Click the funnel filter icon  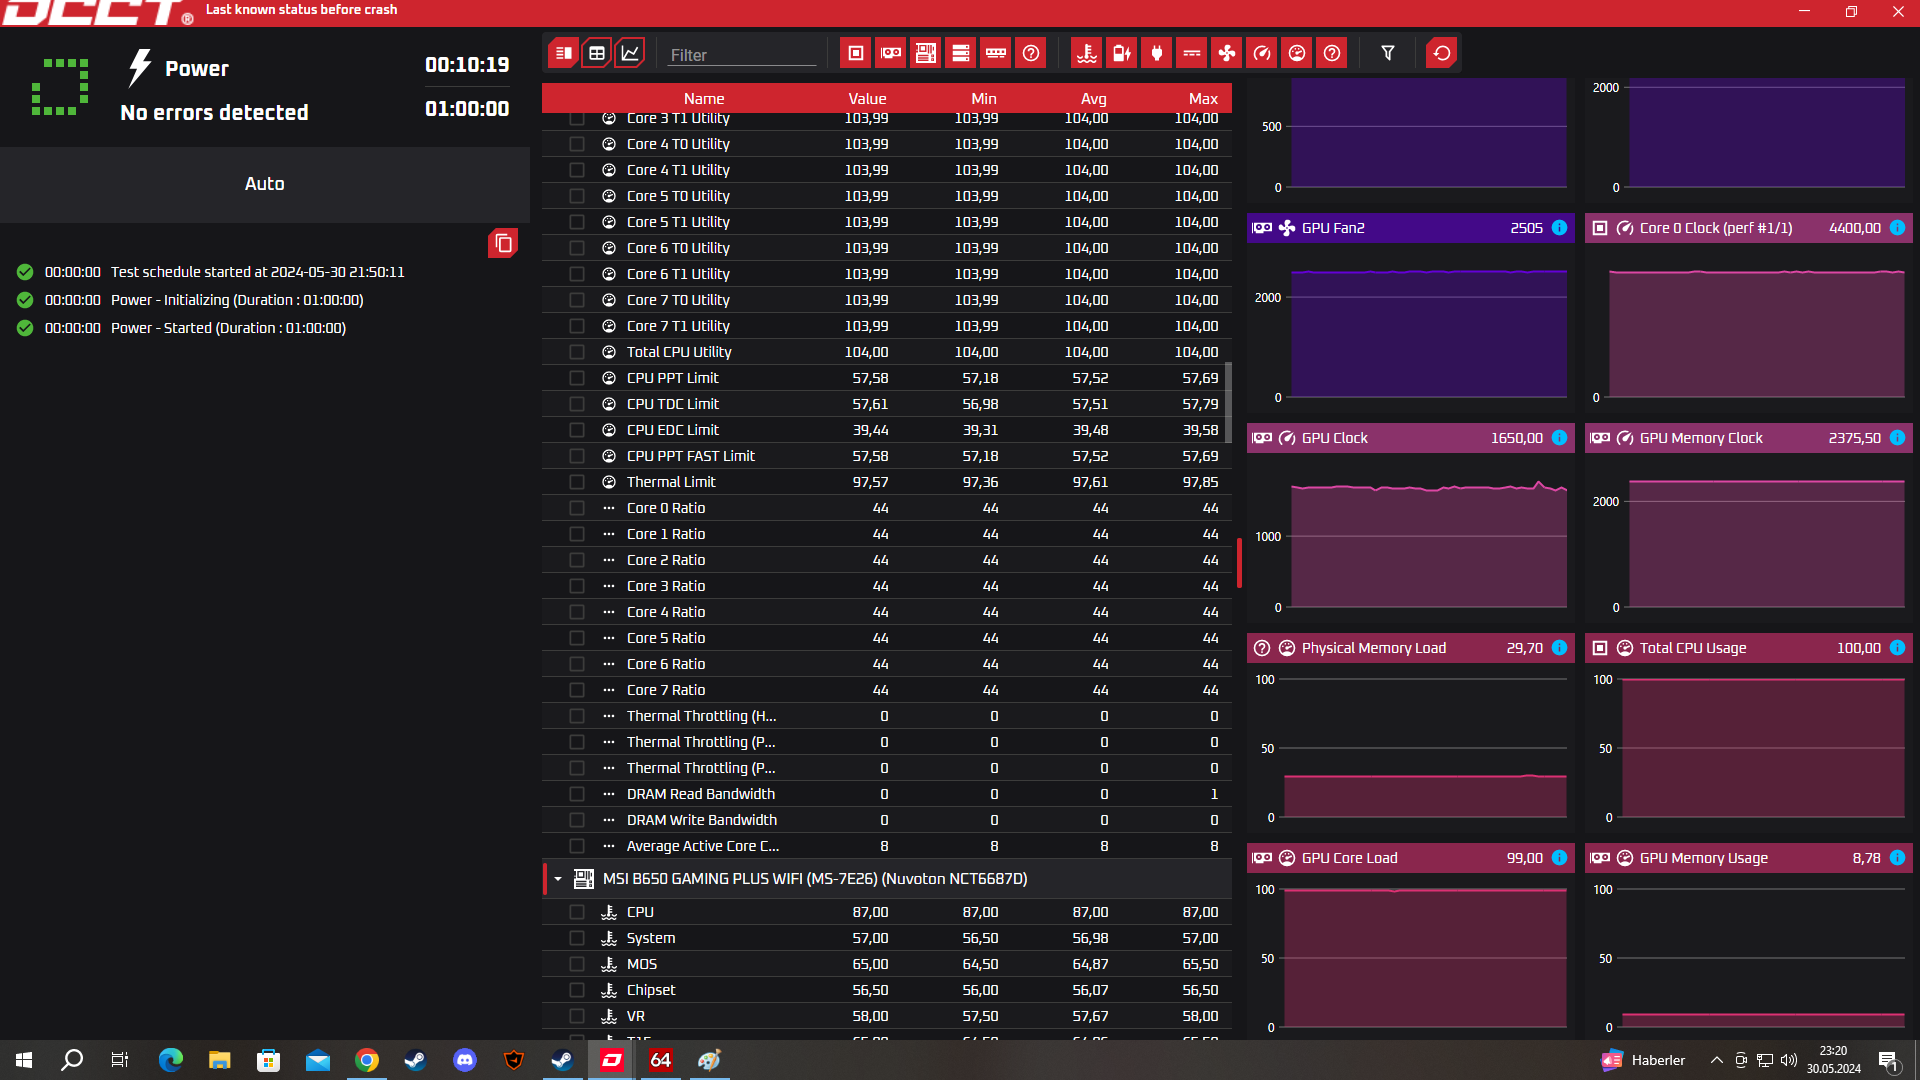tap(1388, 53)
